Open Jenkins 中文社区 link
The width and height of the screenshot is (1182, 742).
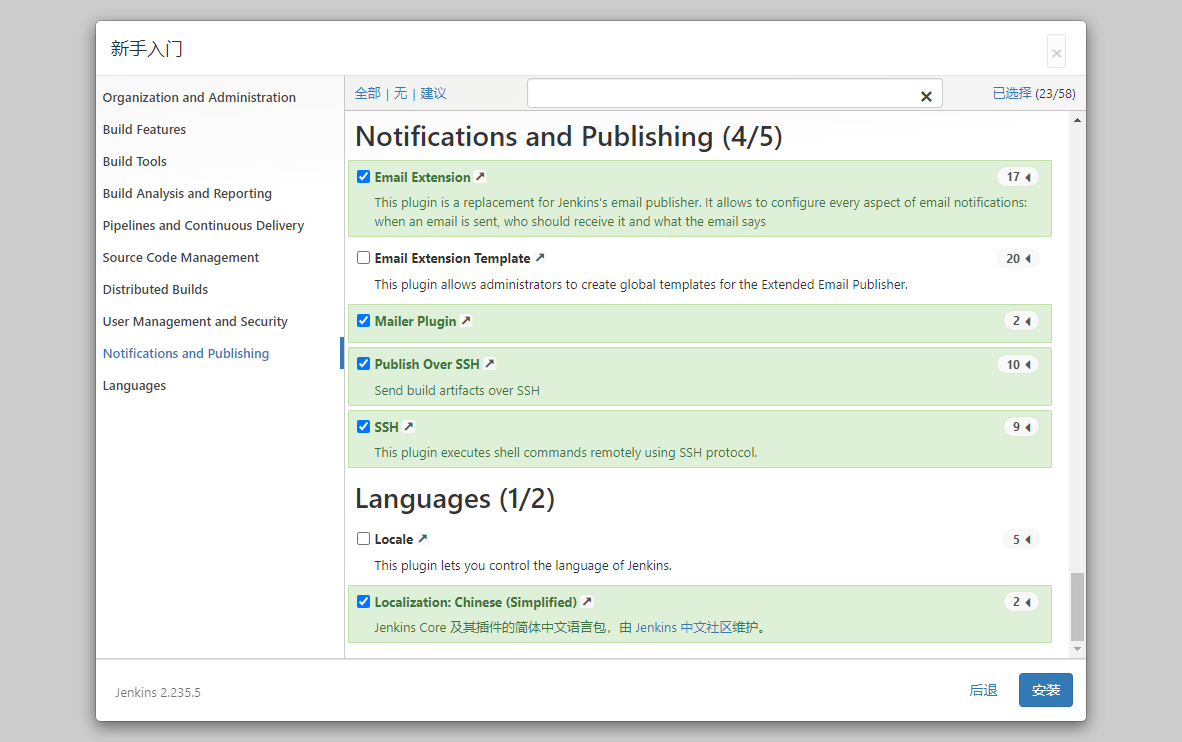(683, 627)
